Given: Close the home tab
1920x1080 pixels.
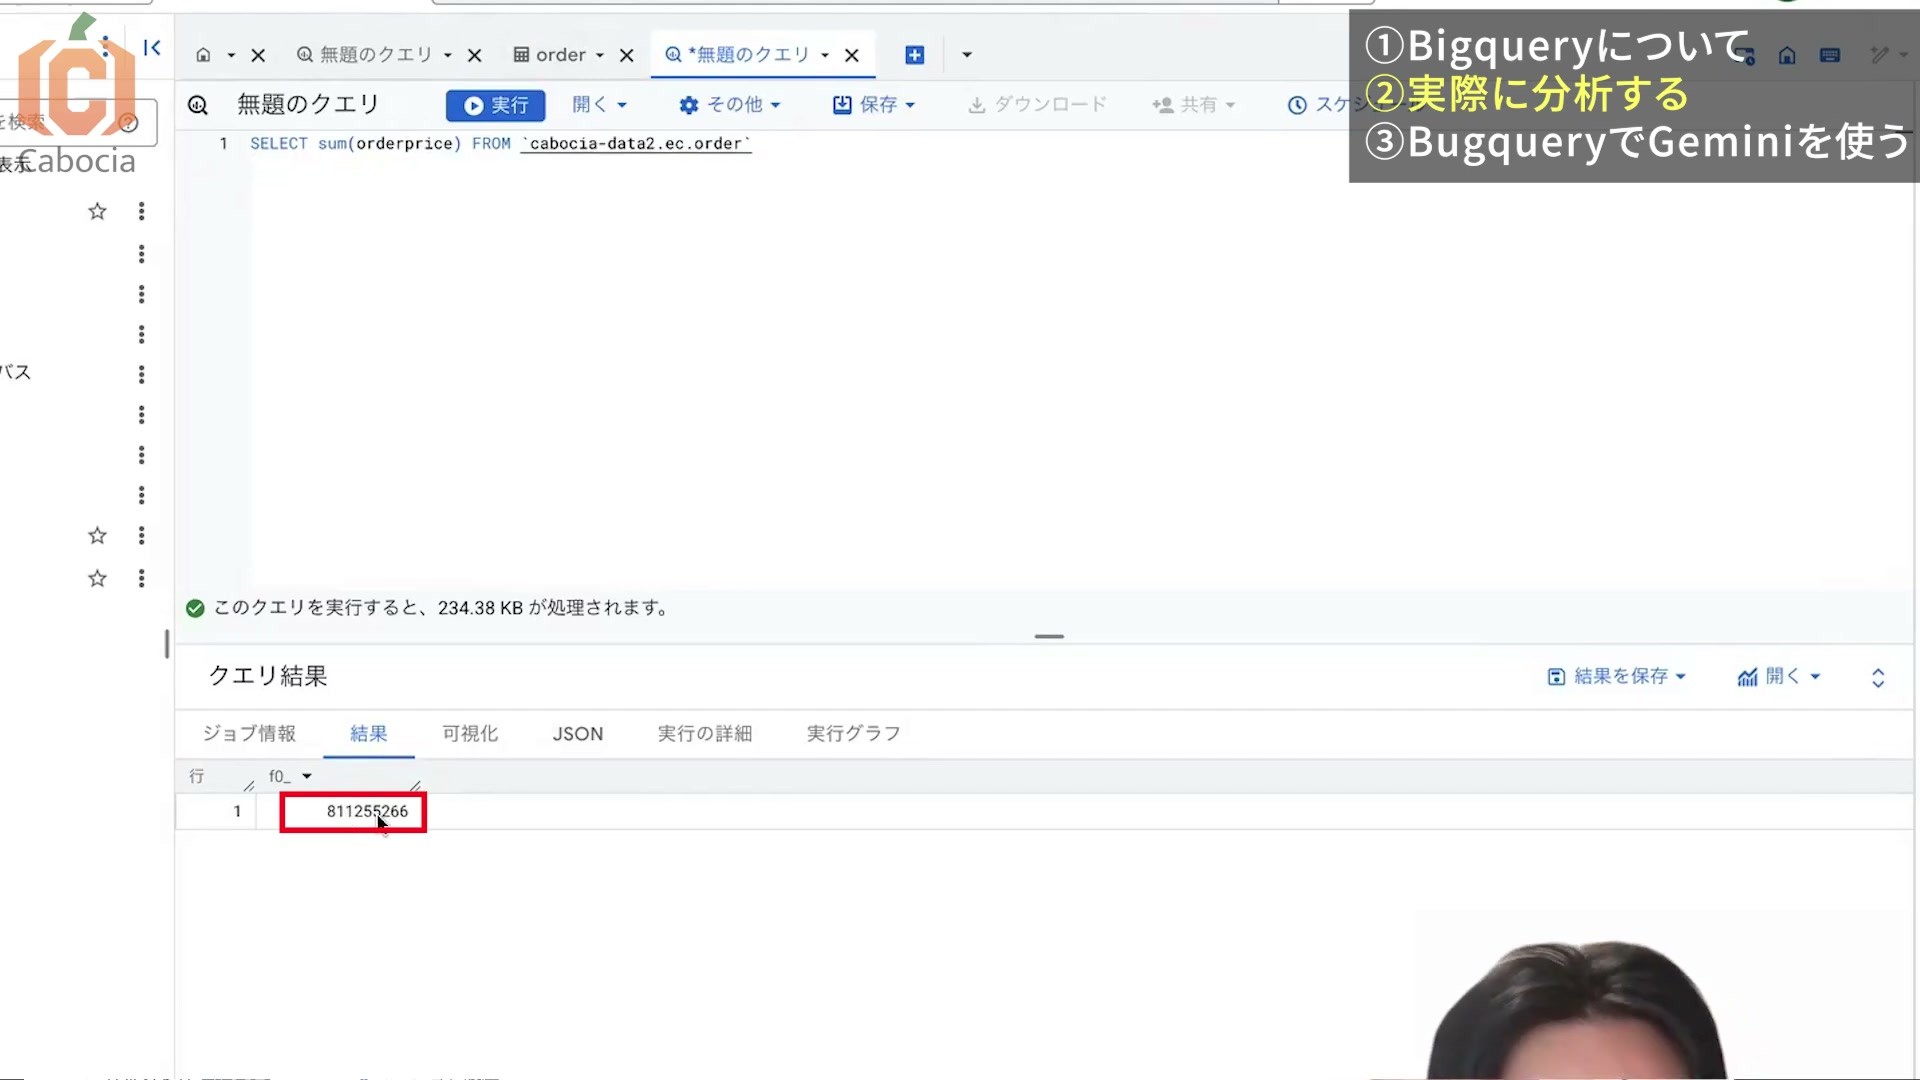Looking at the screenshot, I should click(x=258, y=55).
